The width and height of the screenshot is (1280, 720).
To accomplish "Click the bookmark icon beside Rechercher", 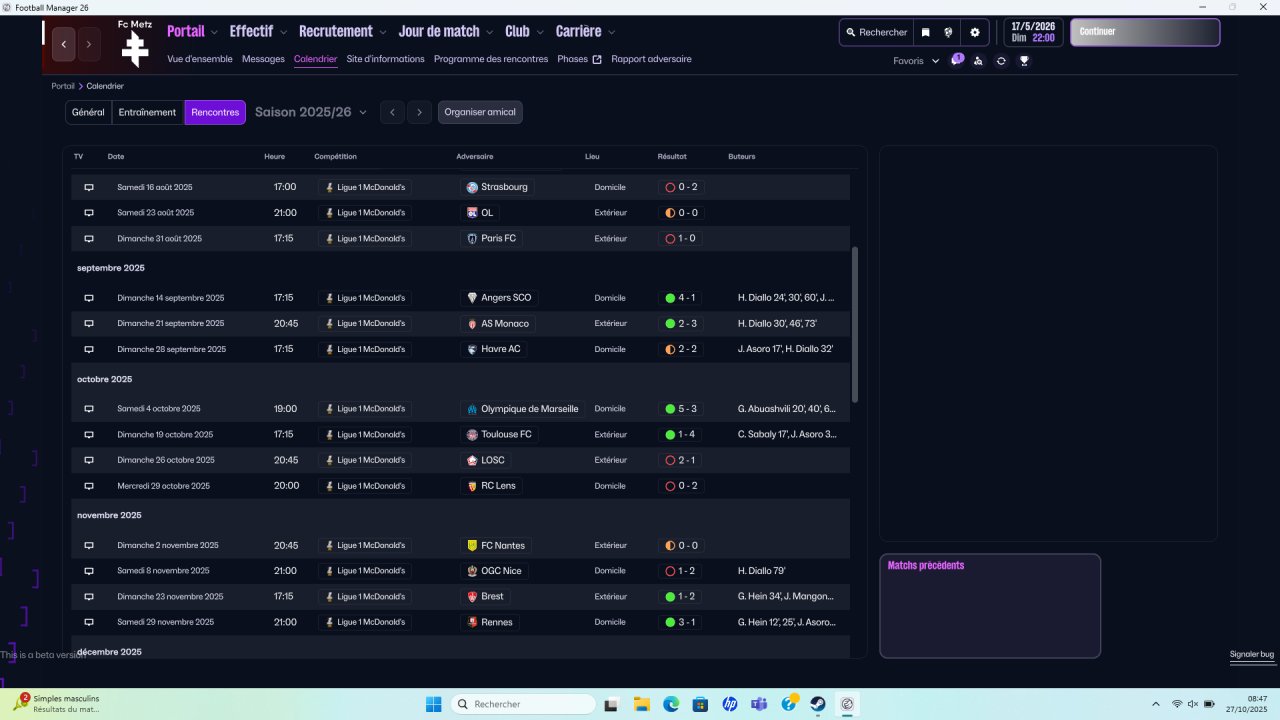I will coord(926,32).
